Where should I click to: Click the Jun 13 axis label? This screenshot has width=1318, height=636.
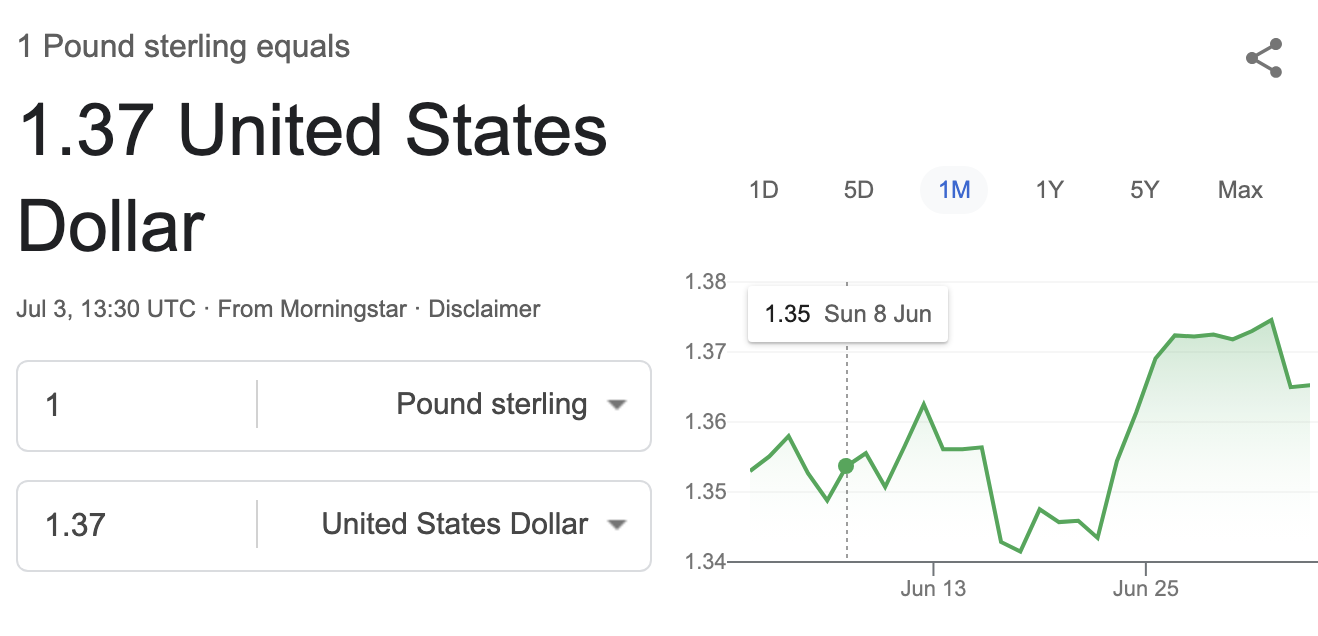coord(933,588)
